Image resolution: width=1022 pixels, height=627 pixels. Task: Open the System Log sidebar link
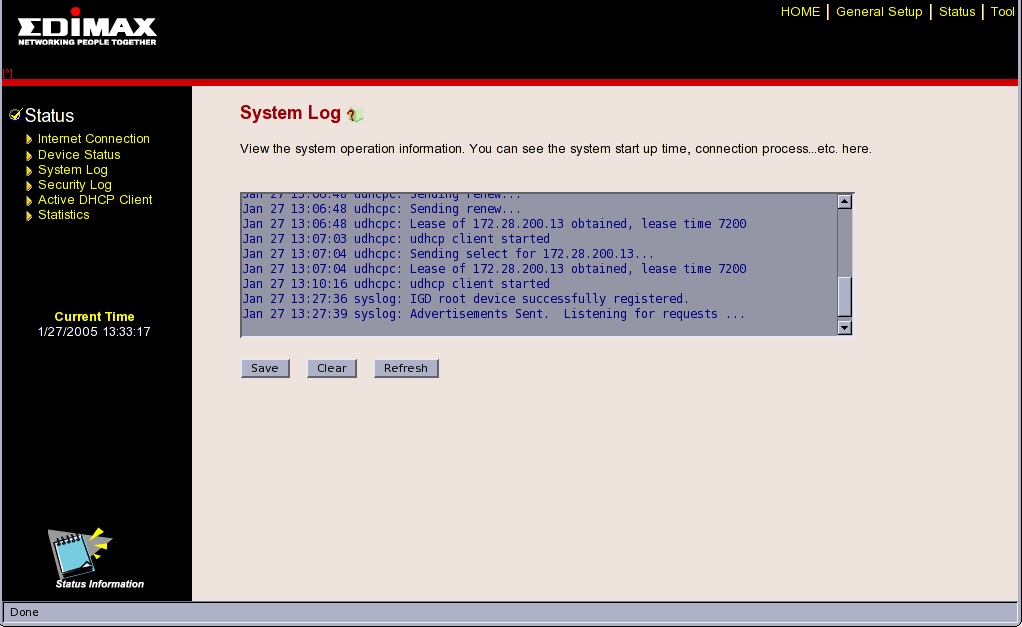(73, 170)
